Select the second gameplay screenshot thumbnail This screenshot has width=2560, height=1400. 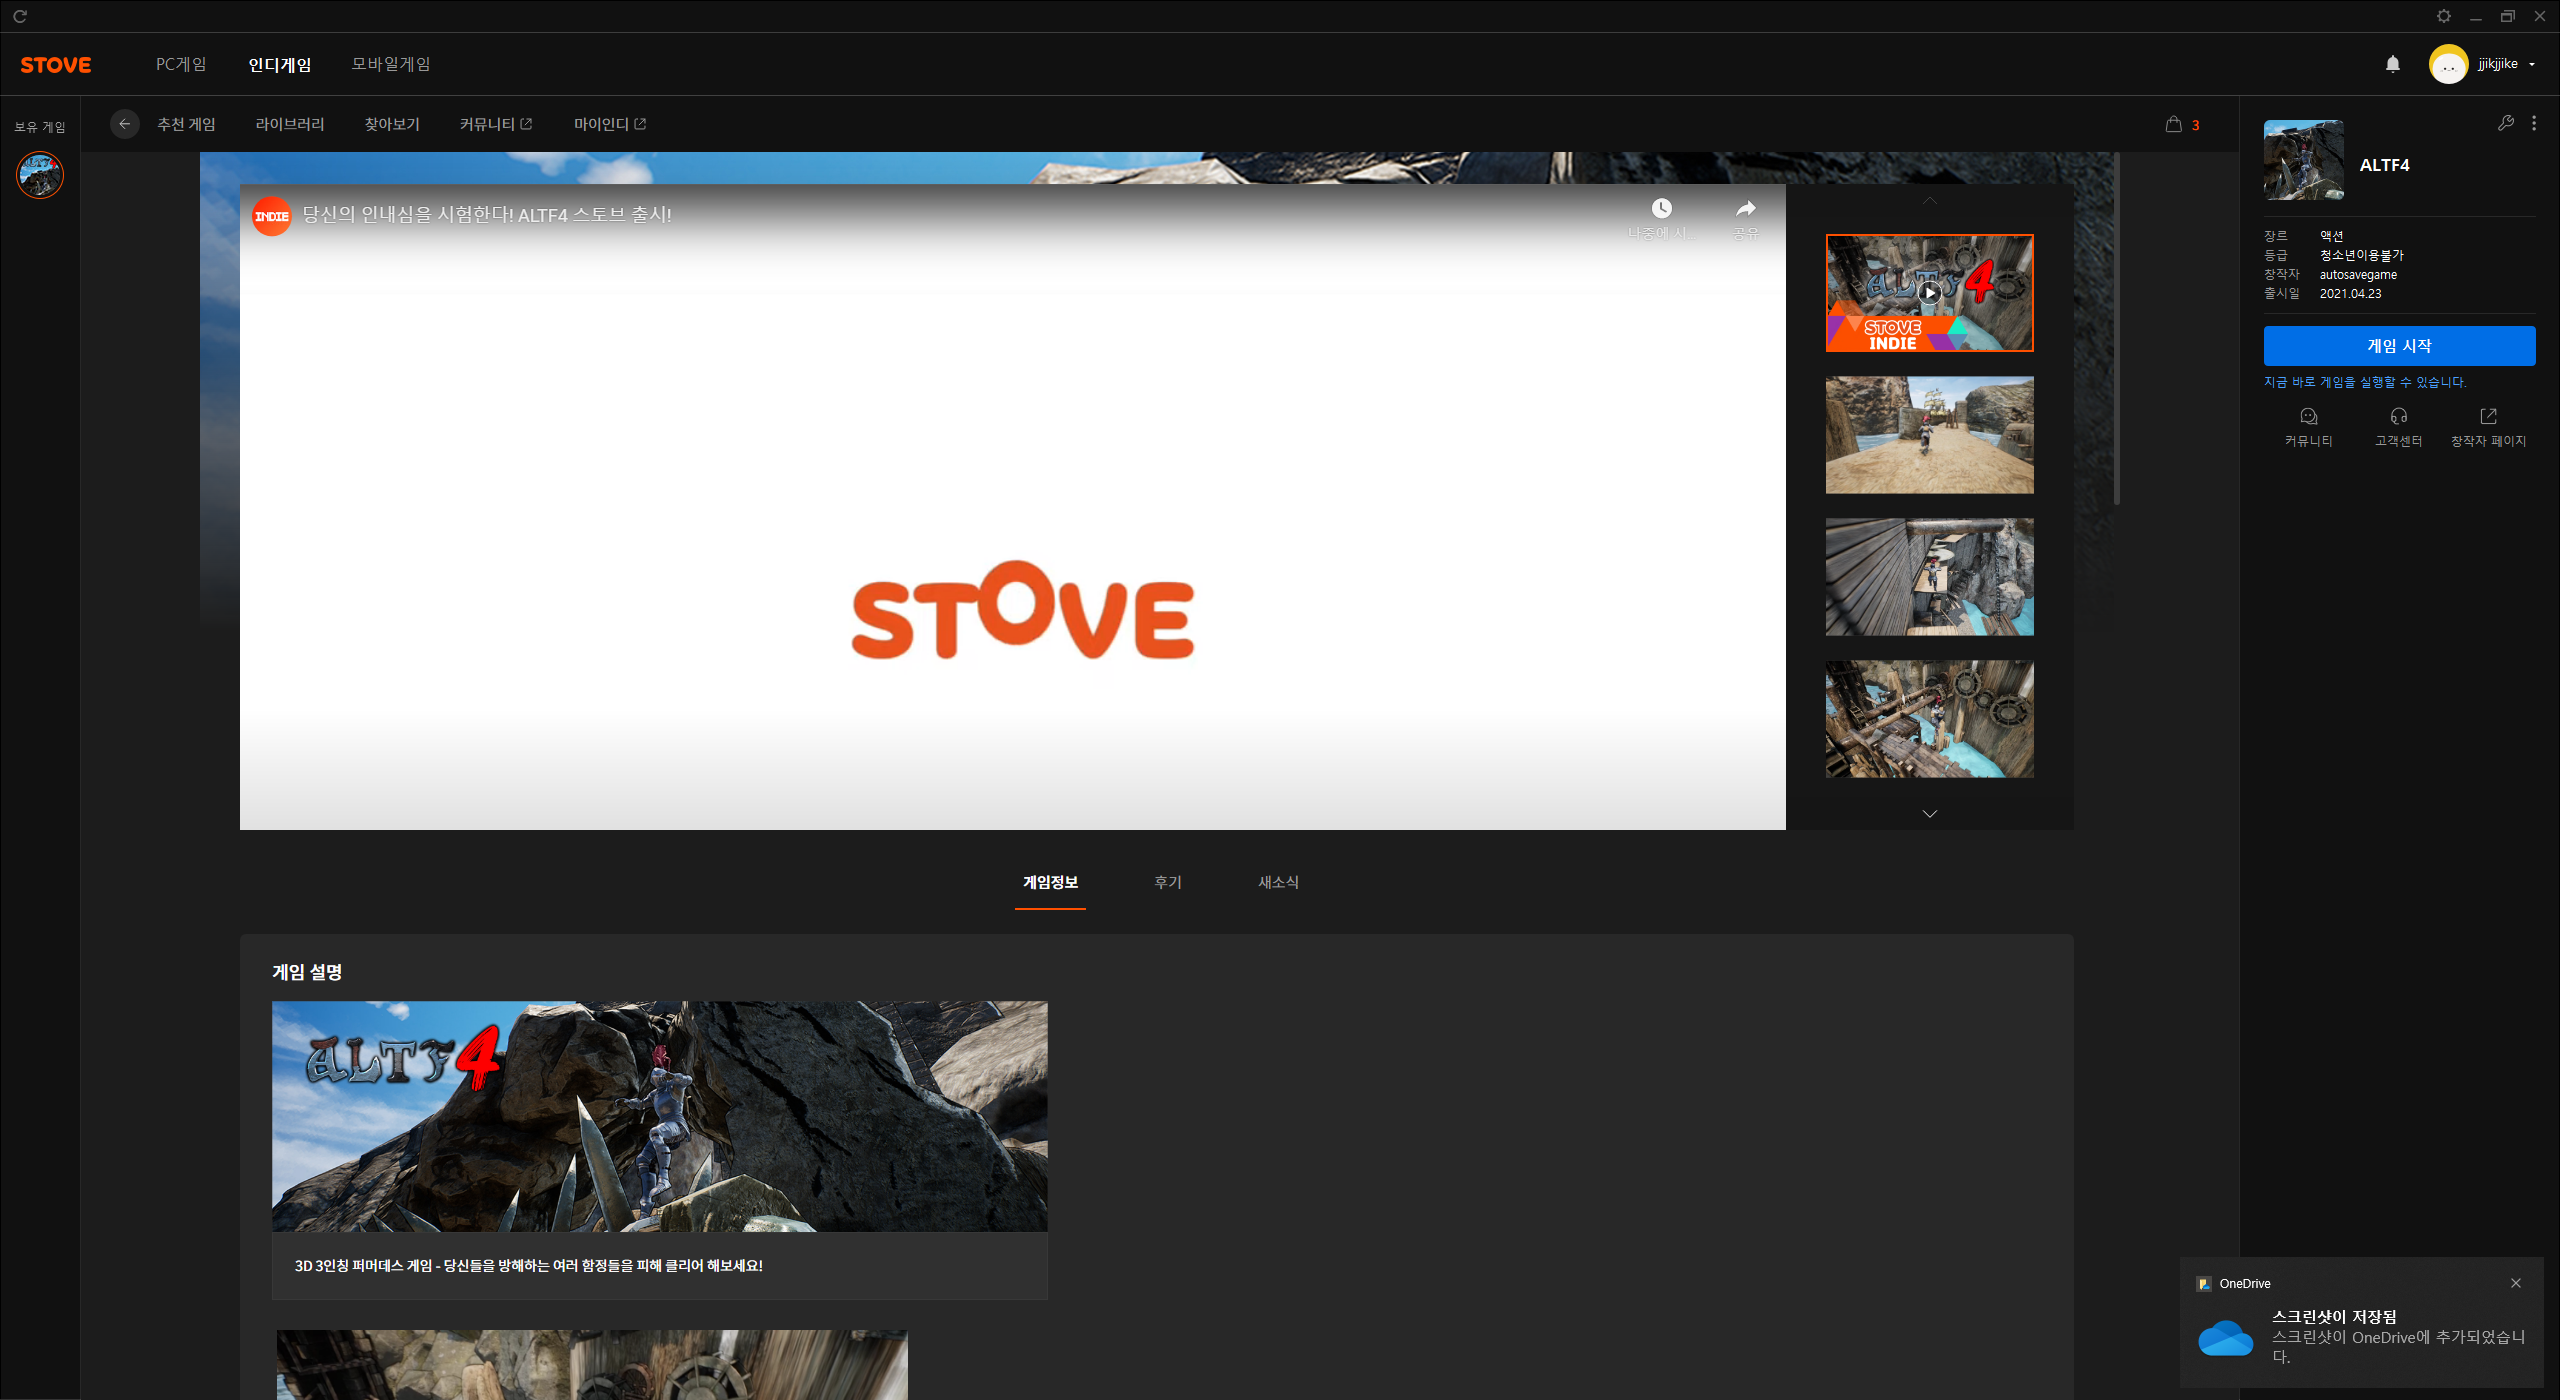(1929, 577)
